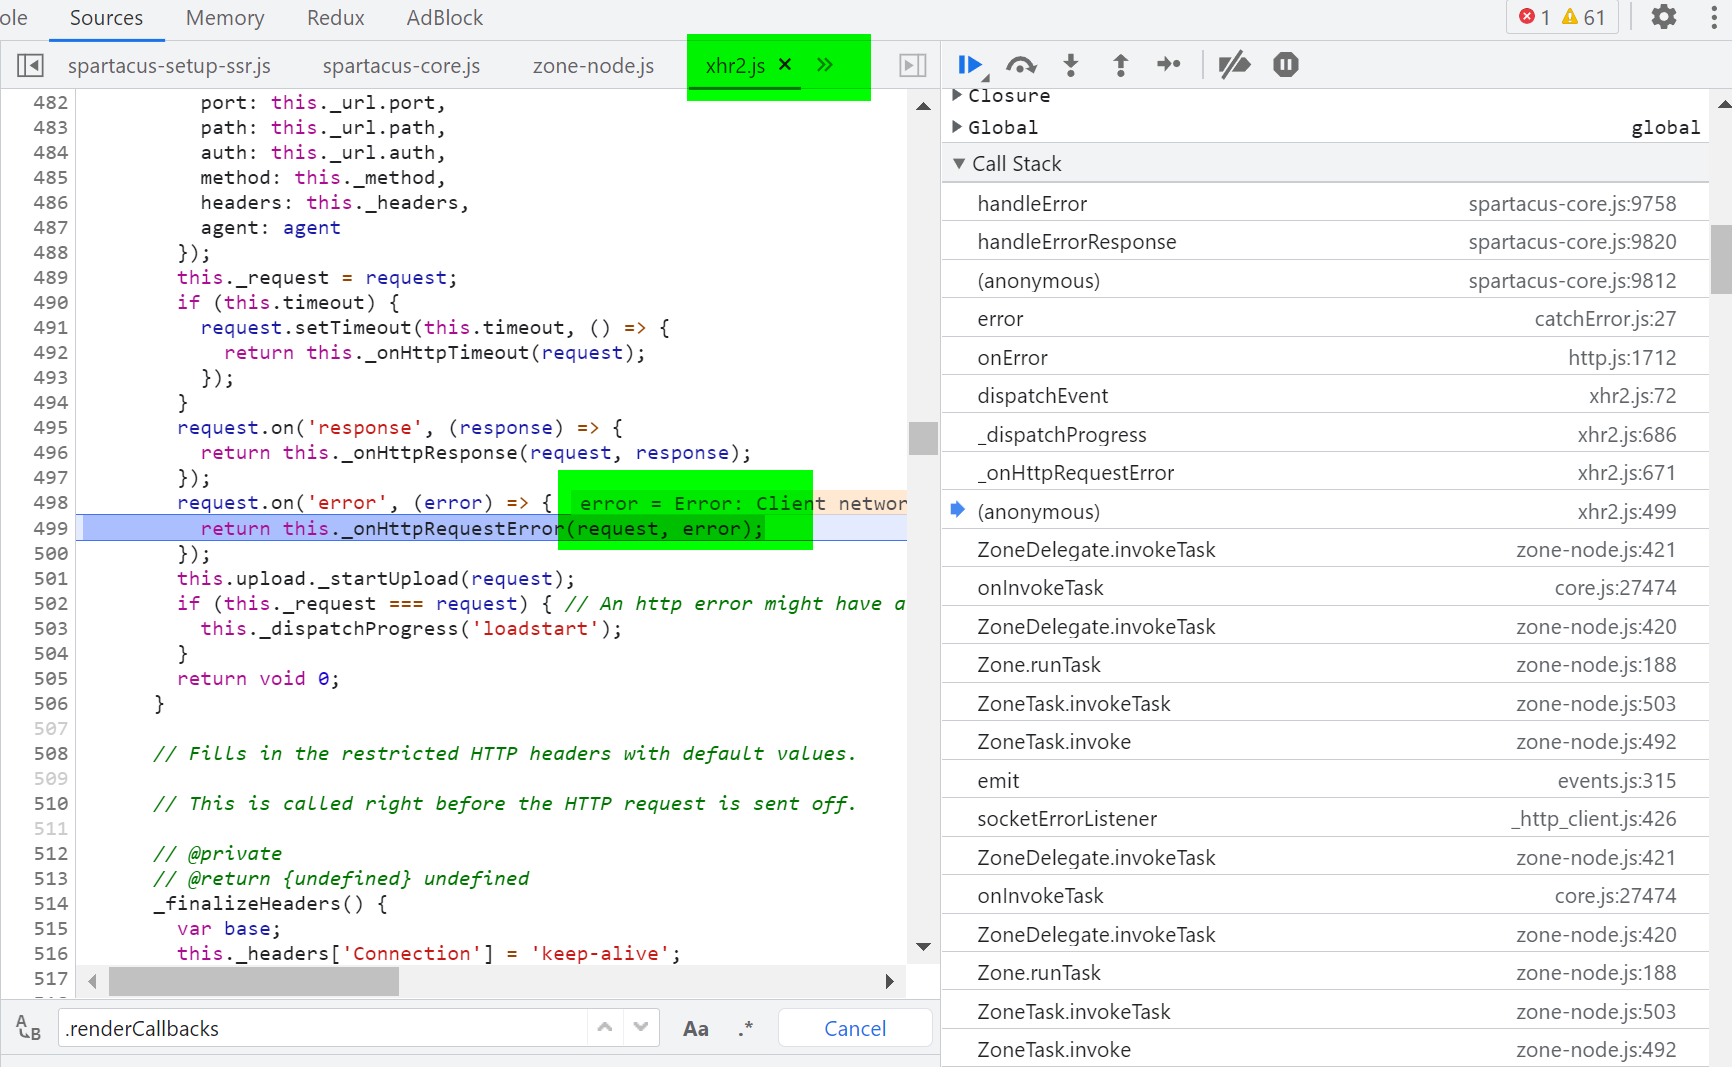Toggle the replace option in search bar

(x=28, y=1028)
